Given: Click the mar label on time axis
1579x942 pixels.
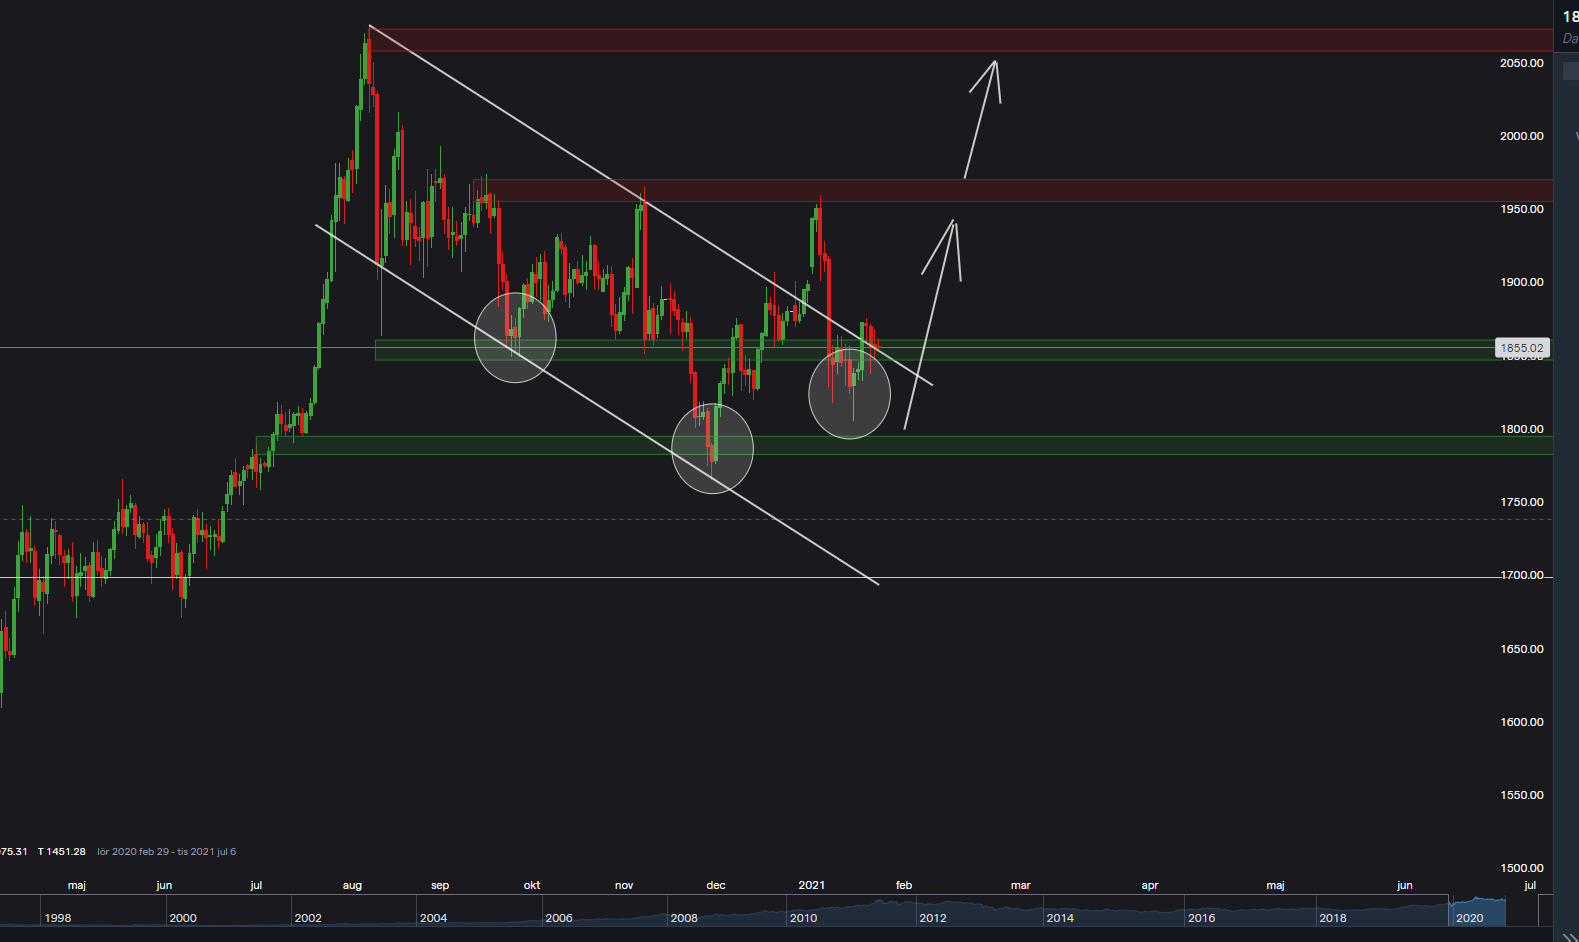Looking at the screenshot, I should coord(1020,885).
